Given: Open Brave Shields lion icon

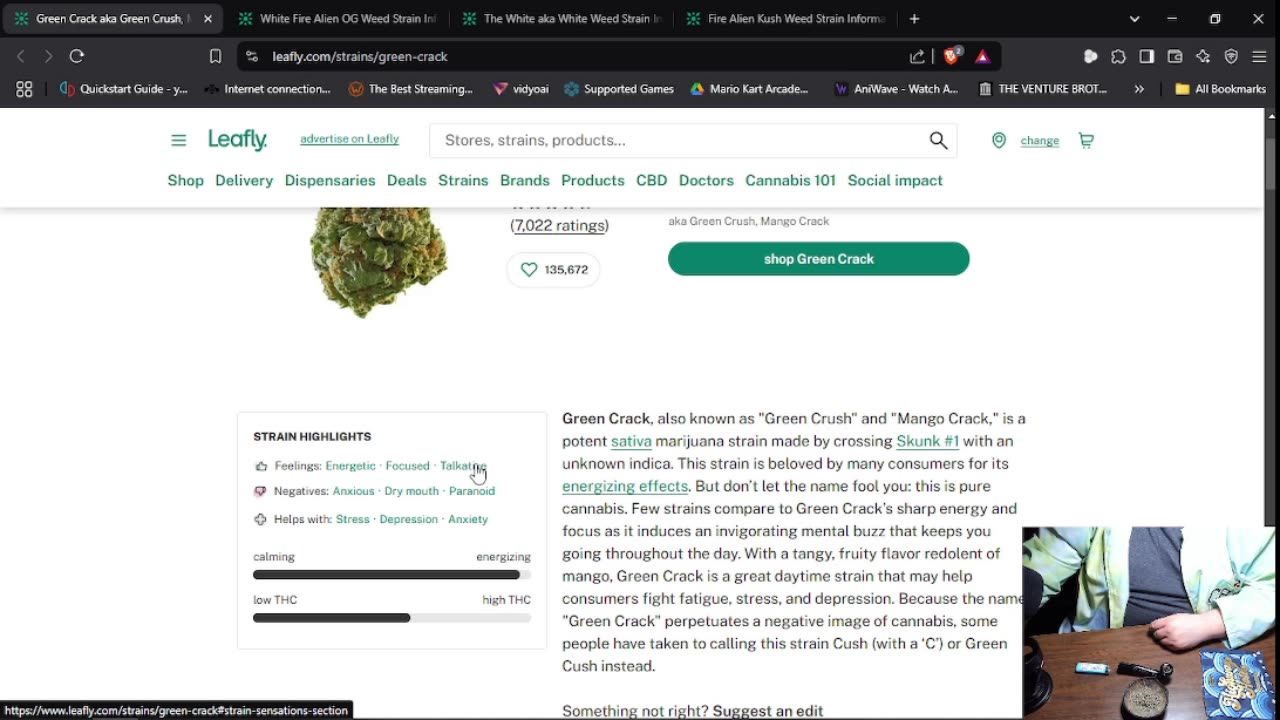Looking at the screenshot, I should 952,56.
